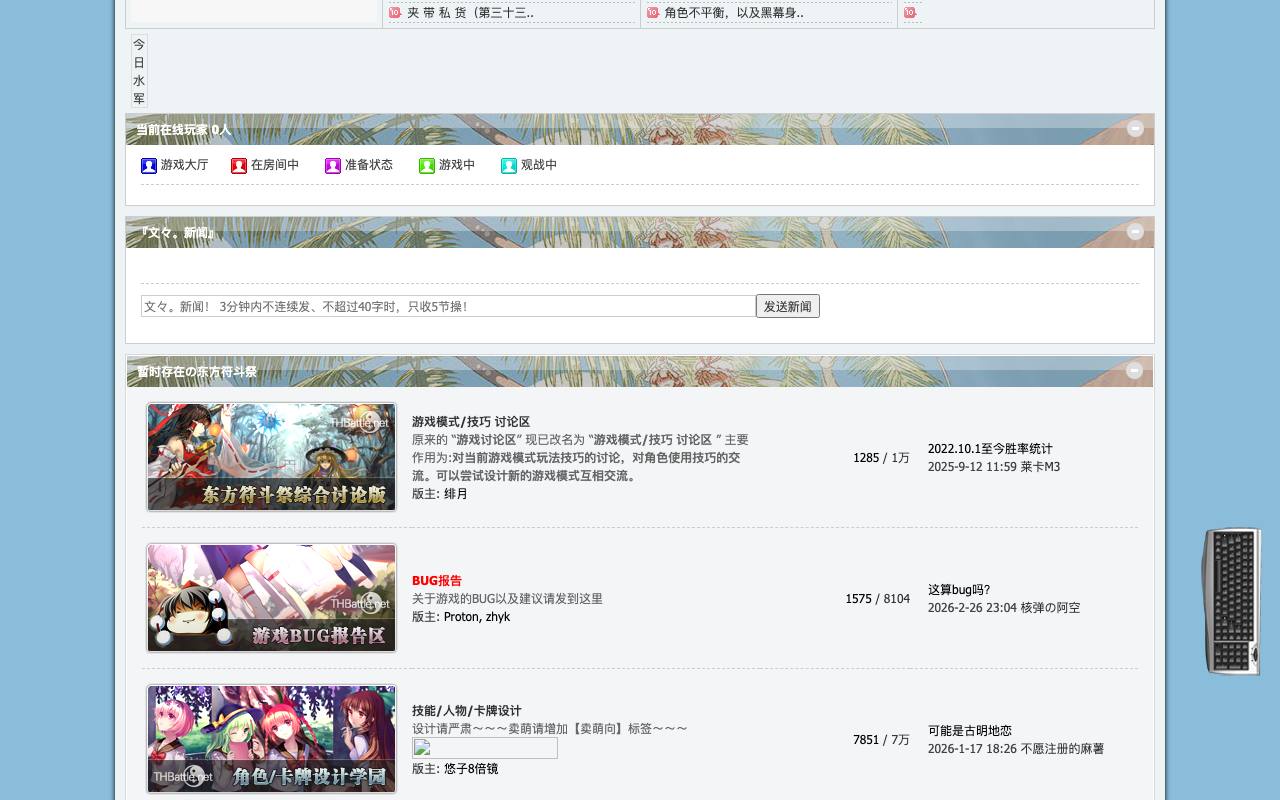Click the description 关于游戏的BUG以及建议请发到这里
The height and width of the screenshot is (800, 1280).
(x=507, y=599)
